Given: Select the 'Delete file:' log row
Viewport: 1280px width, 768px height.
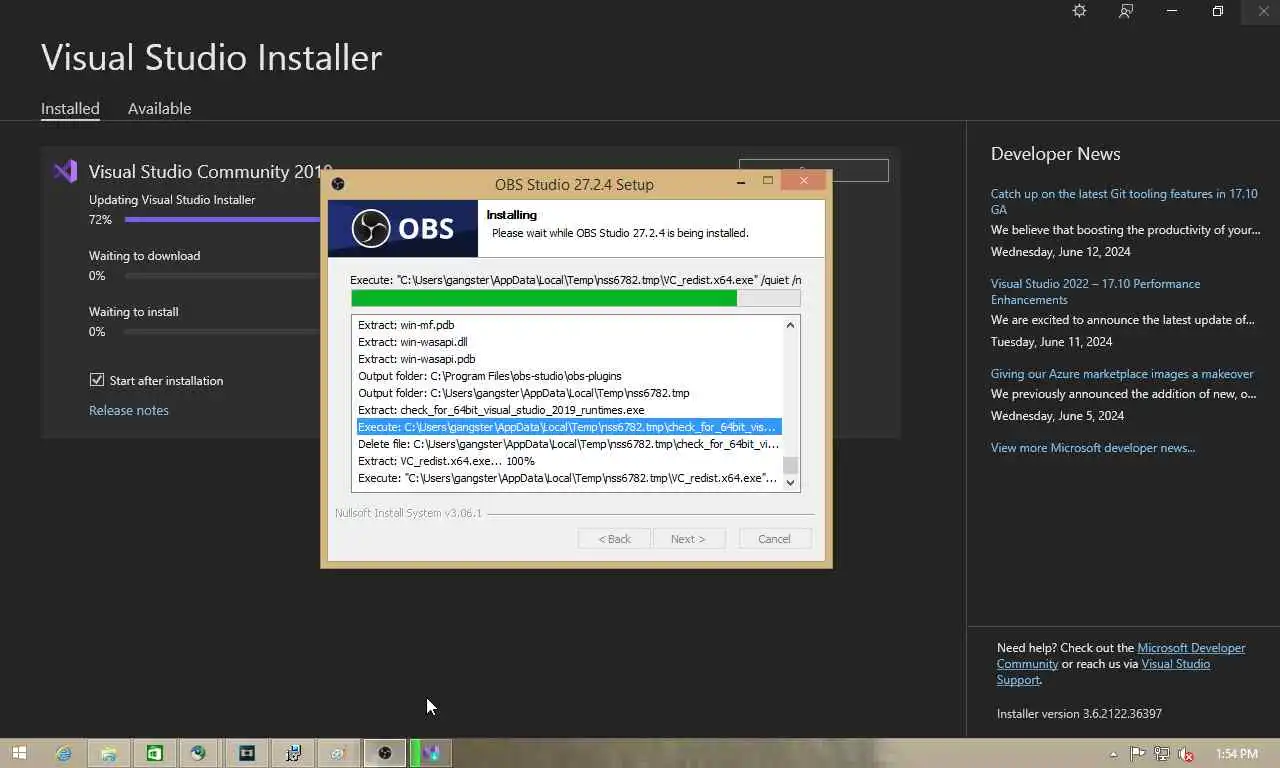Looking at the screenshot, I should [x=568, y=444].
